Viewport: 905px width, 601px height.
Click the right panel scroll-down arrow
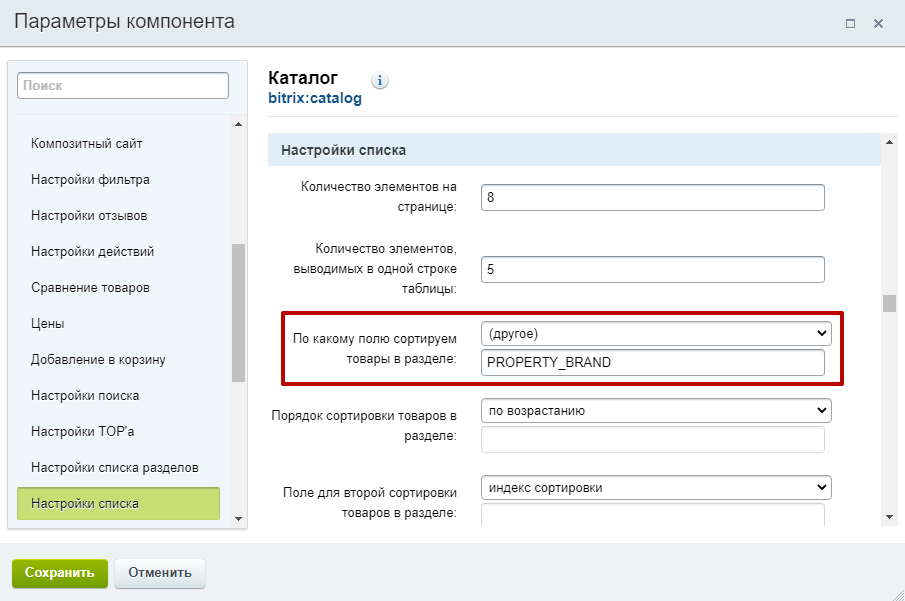click(889, 517)
